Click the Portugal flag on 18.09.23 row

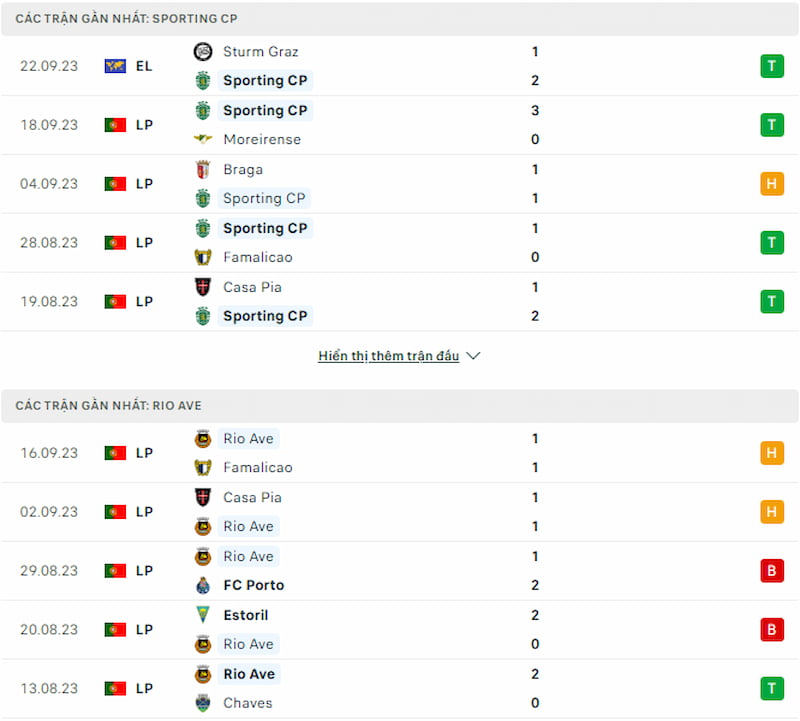coord(115,125)
